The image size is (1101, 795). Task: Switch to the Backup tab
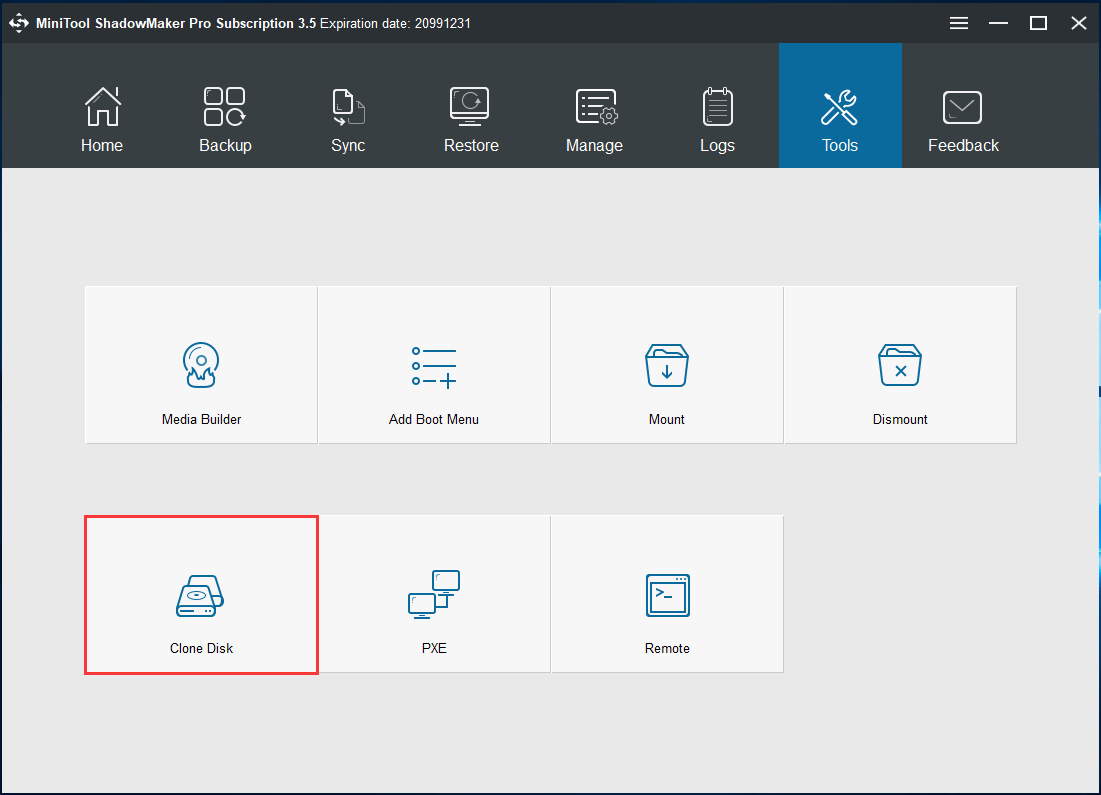[x=225, y=120]
